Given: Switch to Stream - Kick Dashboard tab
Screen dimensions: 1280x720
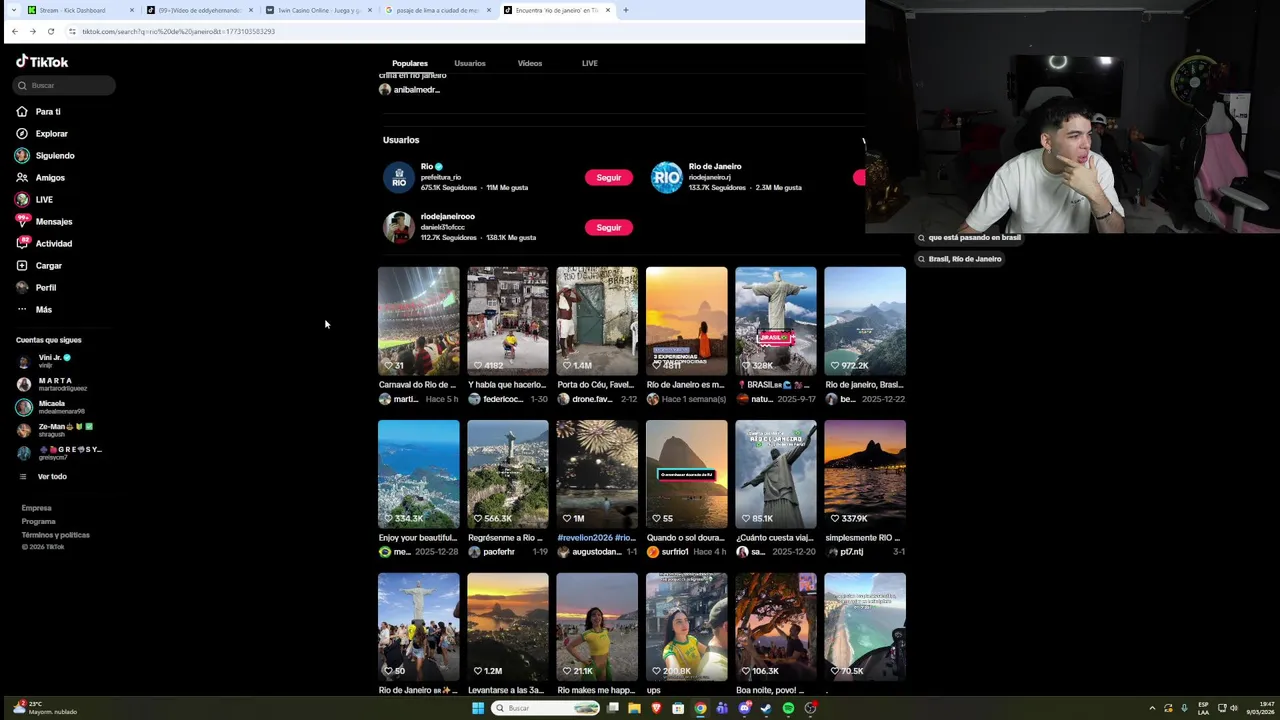Looking at the screenshot, I should click(80, 10).
